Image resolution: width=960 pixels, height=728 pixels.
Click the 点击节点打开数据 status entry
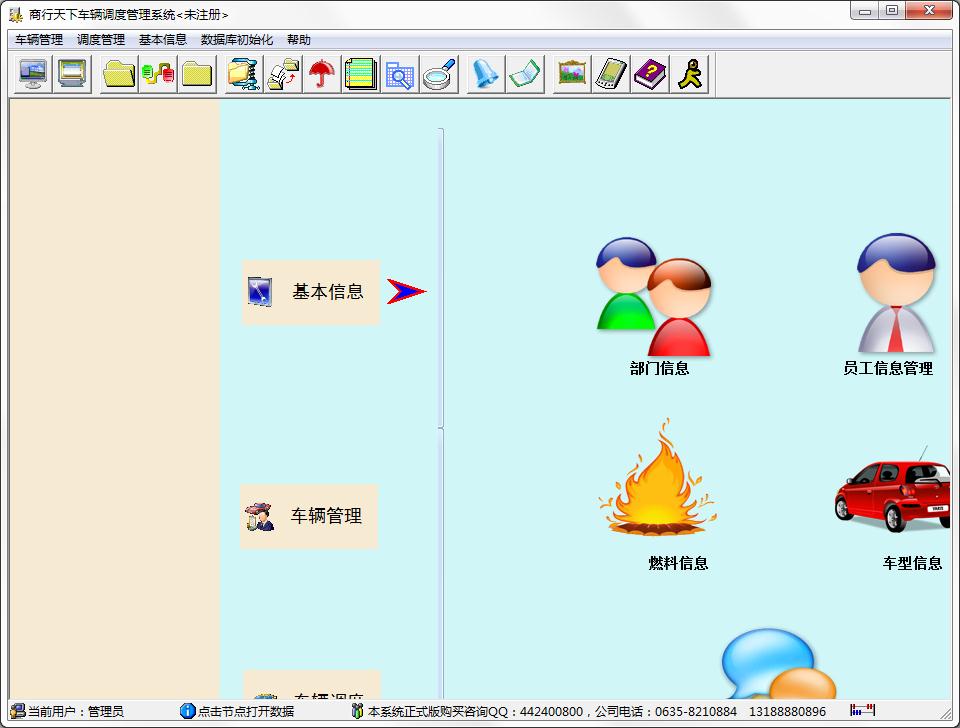click(246, 711)
